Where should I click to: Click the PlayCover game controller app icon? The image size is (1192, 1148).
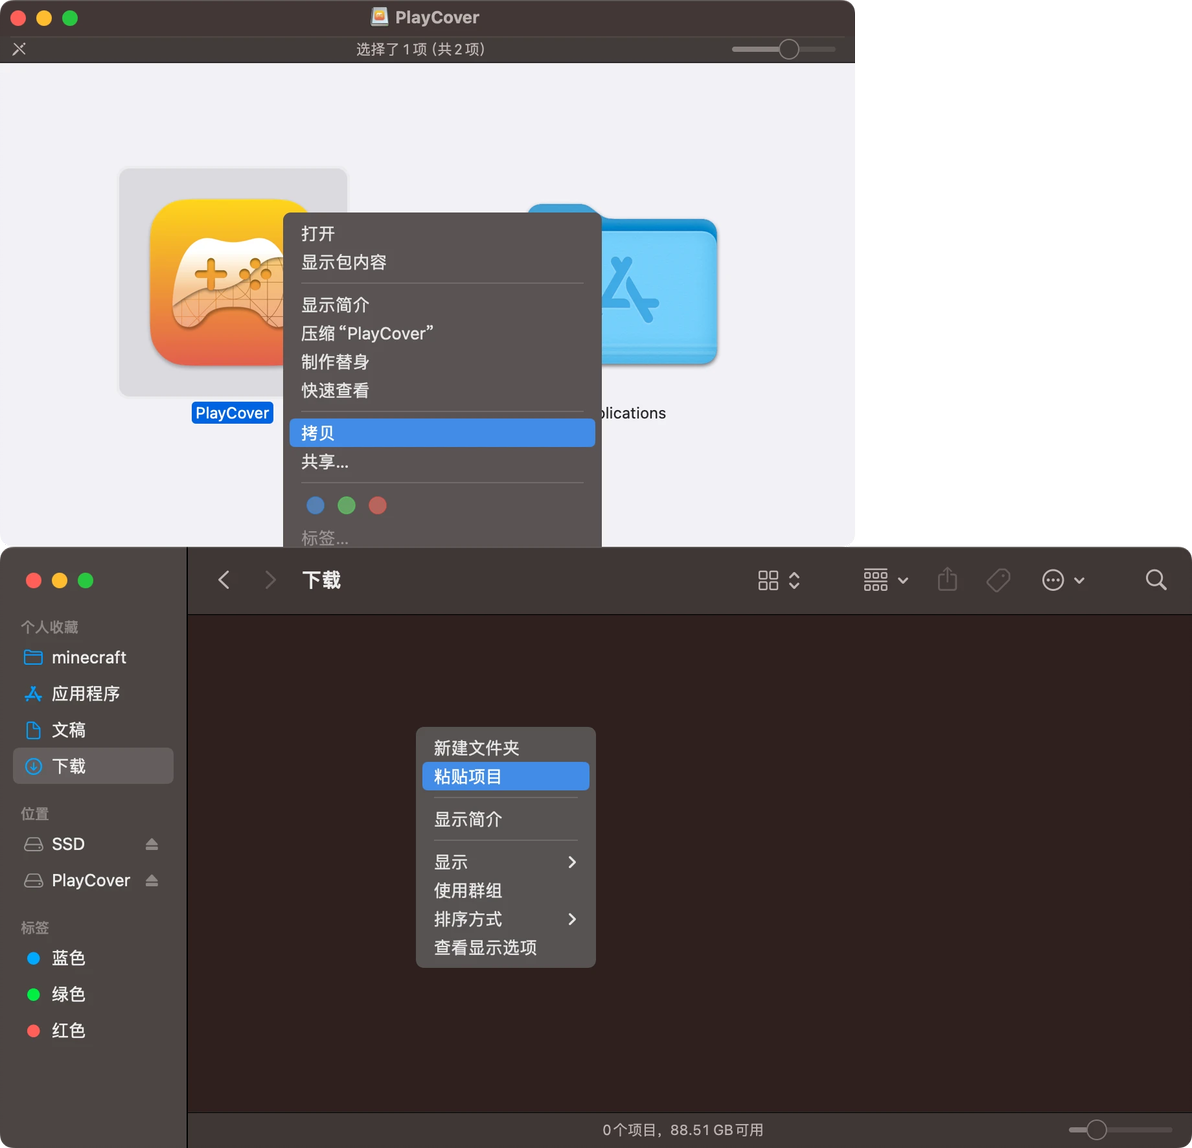tap(219, 282)
